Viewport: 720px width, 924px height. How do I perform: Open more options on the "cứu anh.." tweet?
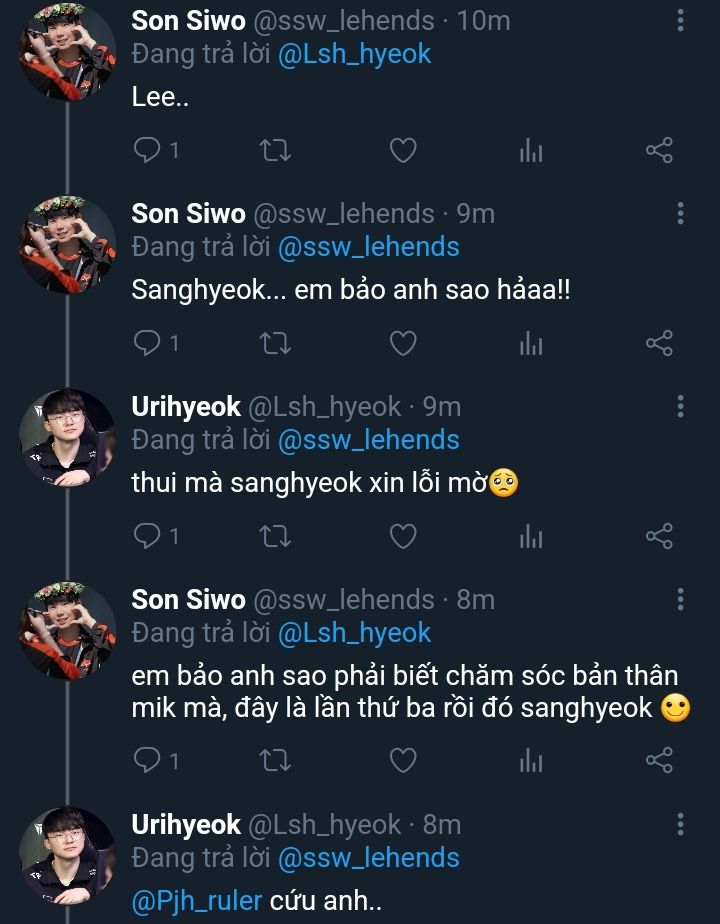(680, 824)
